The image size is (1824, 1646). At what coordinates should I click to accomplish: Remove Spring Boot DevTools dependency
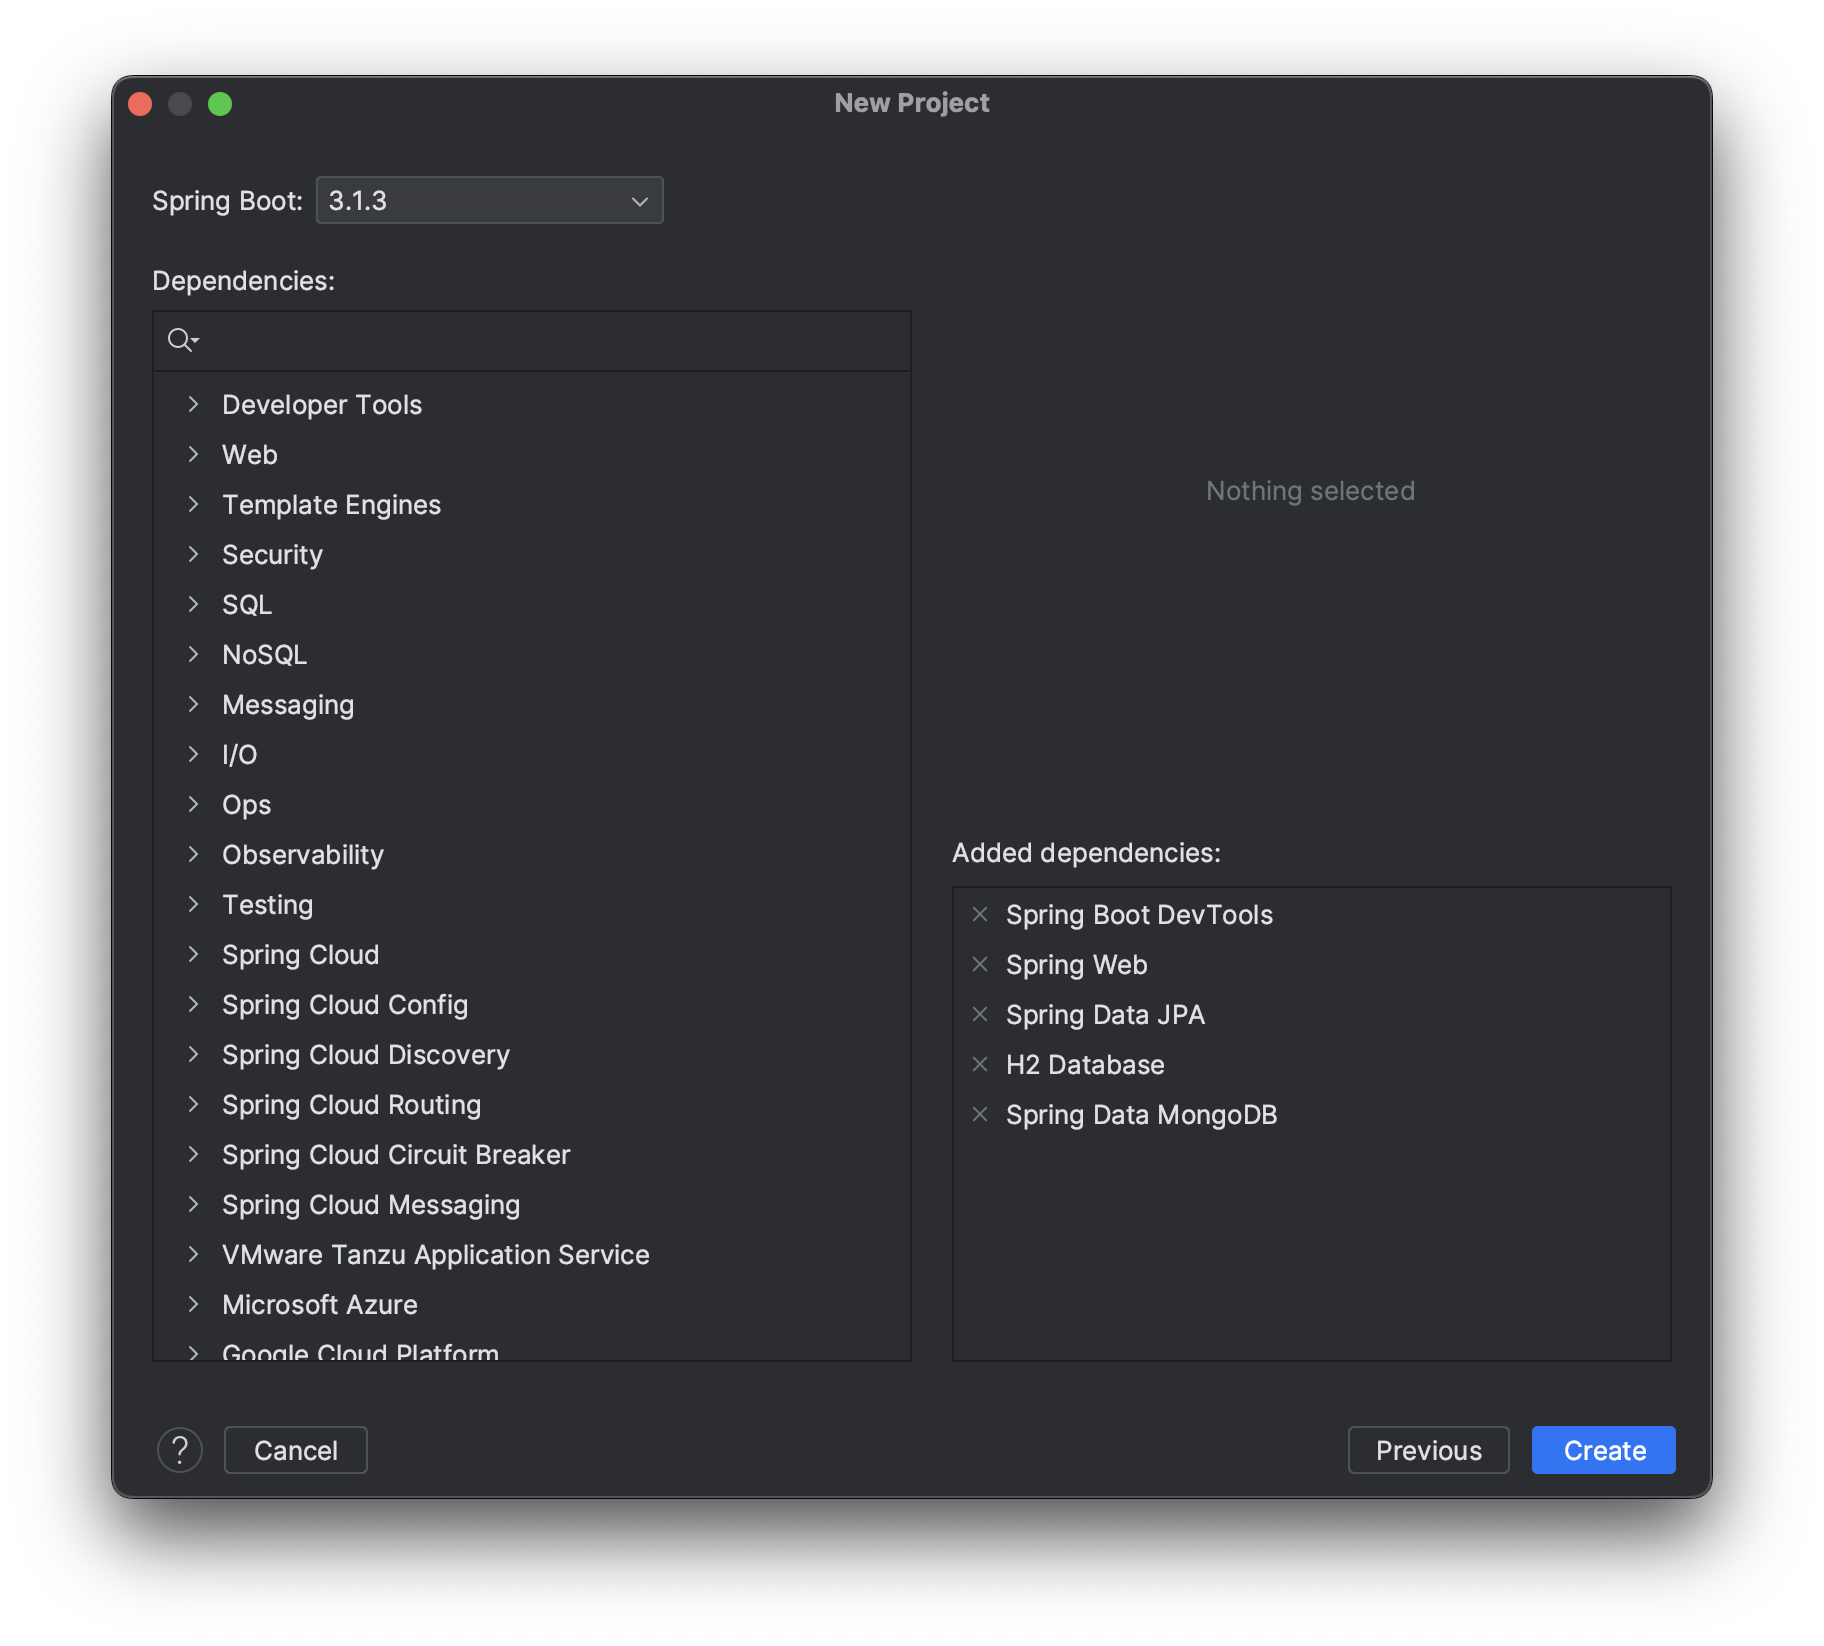coord(980,914)
